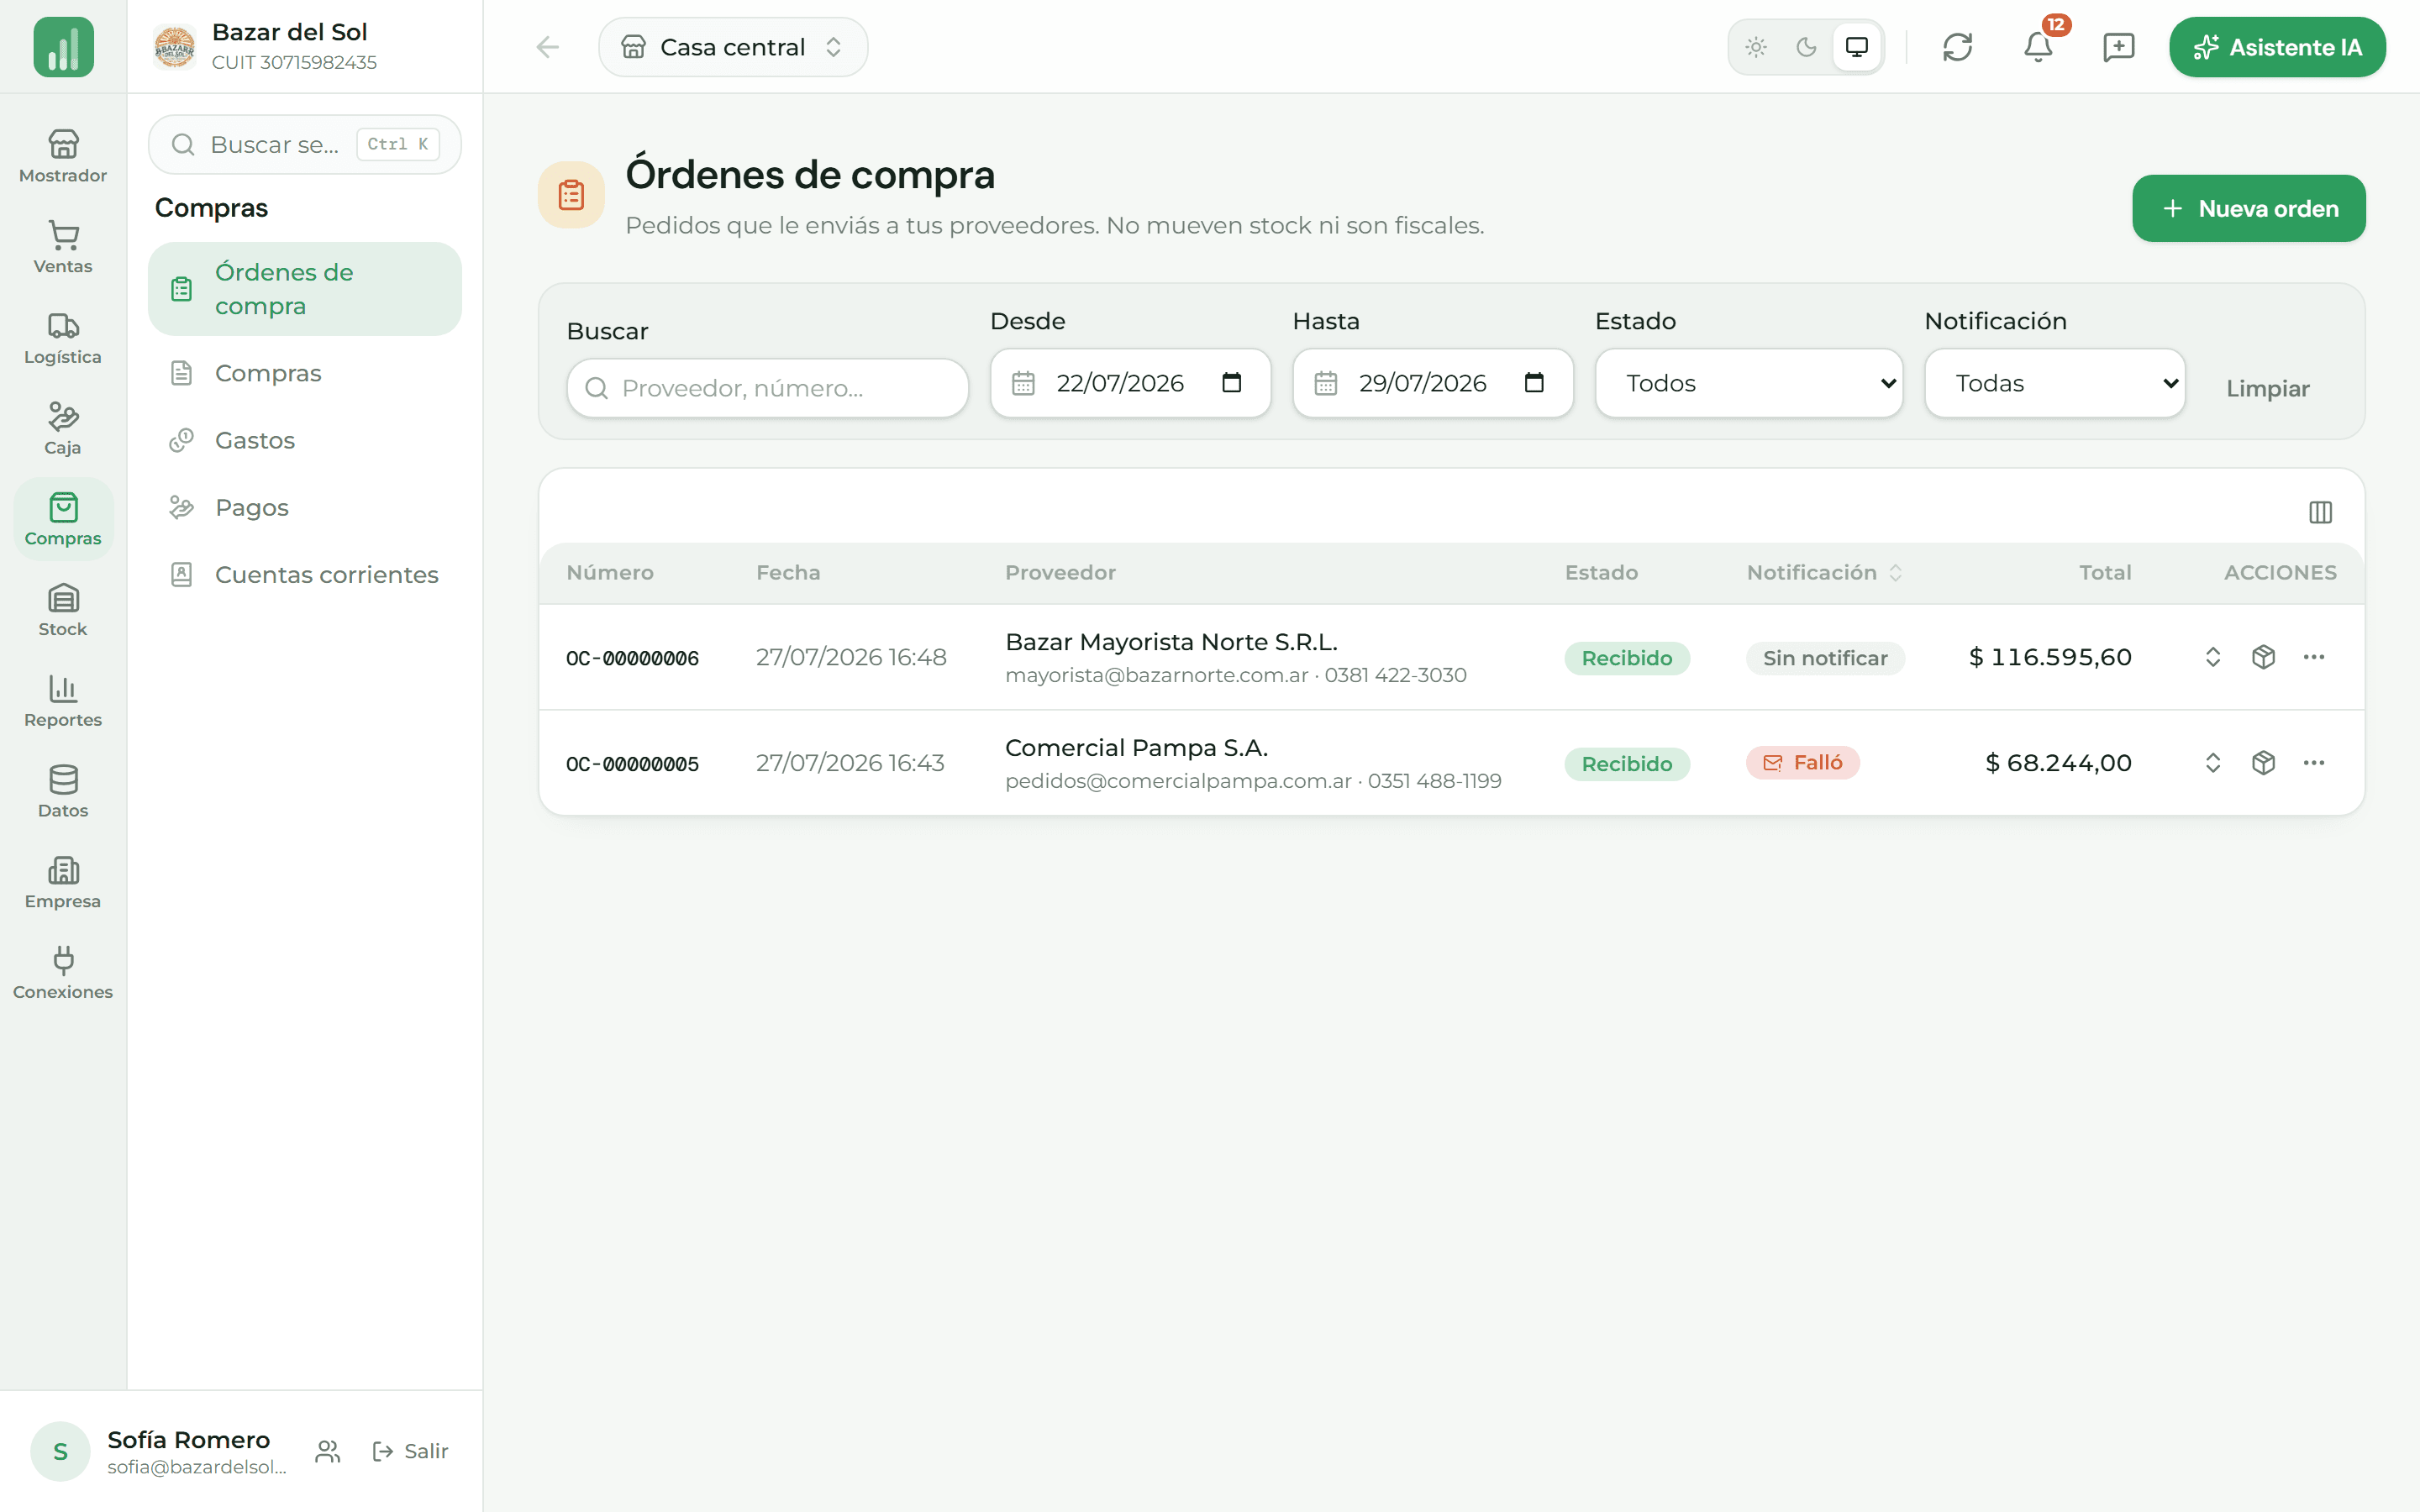Screen dimensions: 2420x1512
Task: Open the feedback message icon
Action: click(2118, 47)
